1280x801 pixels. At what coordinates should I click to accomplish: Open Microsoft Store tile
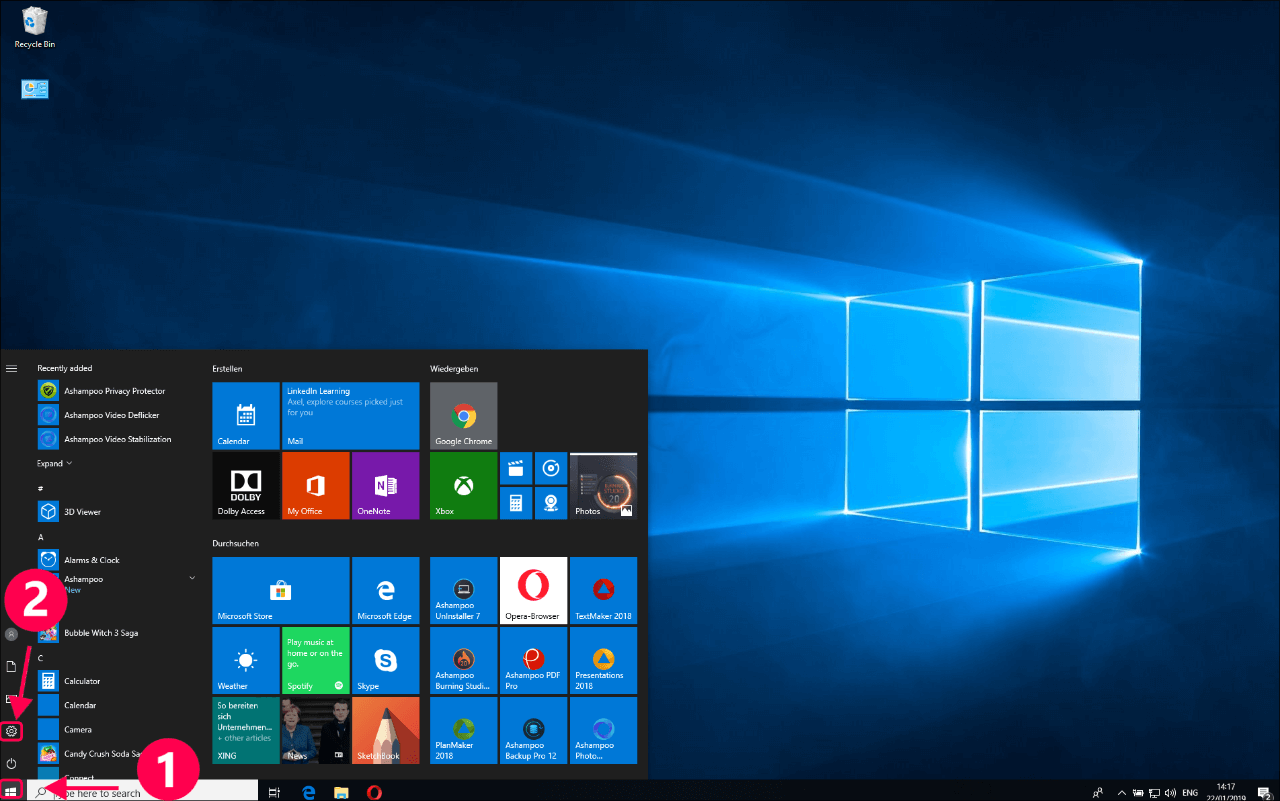[x=281, y=590]
